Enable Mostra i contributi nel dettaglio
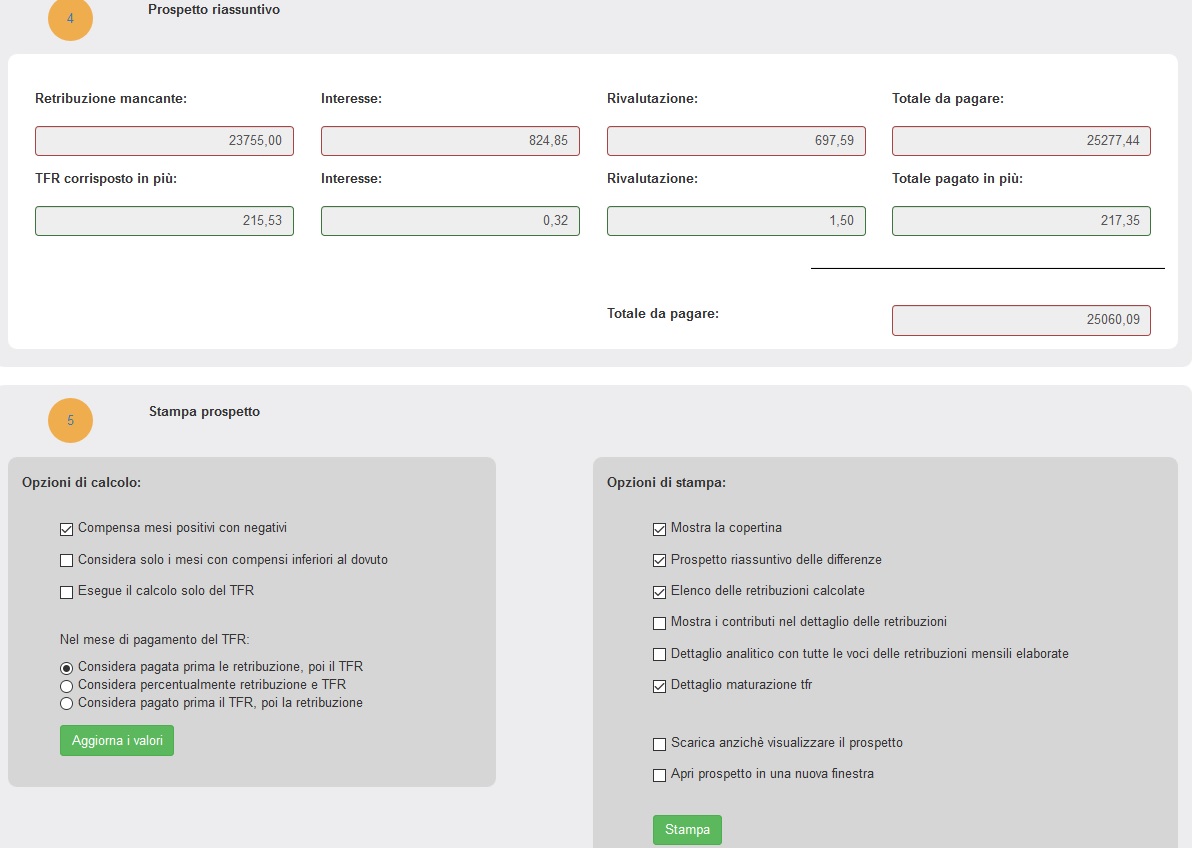This screenshot has height=848, width=1193. coord(659,623)
